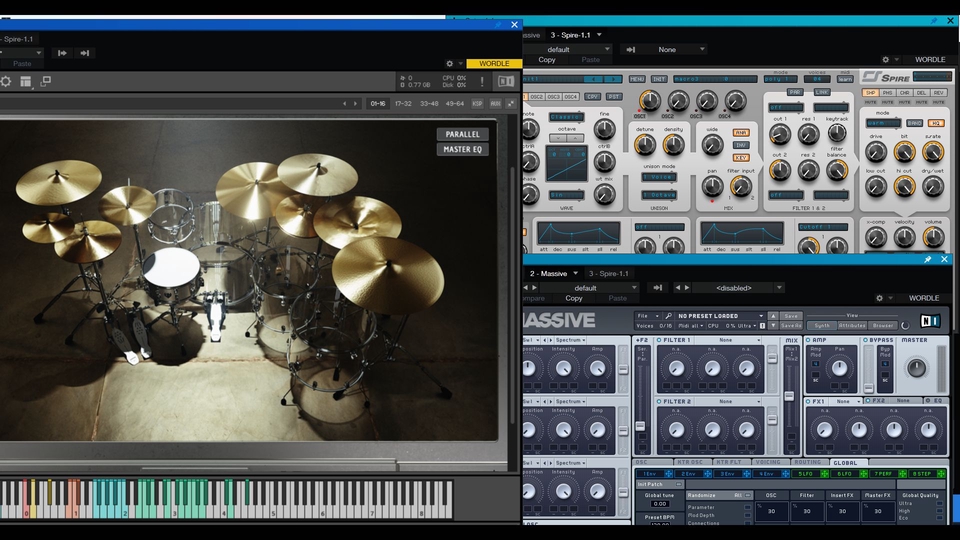Viewport: 960px width, 540px height.
Task: Open Kontakt workspace layout icon
Action: pos(26,81)
